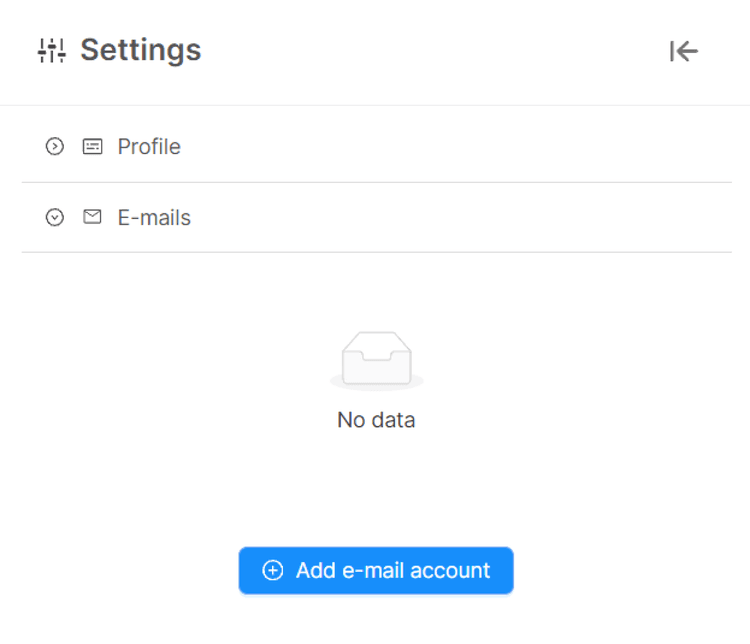Image resolution: width=750 pixels, height=644 pixels.
Task: Open the Profile section label
Action: [149, 147]
